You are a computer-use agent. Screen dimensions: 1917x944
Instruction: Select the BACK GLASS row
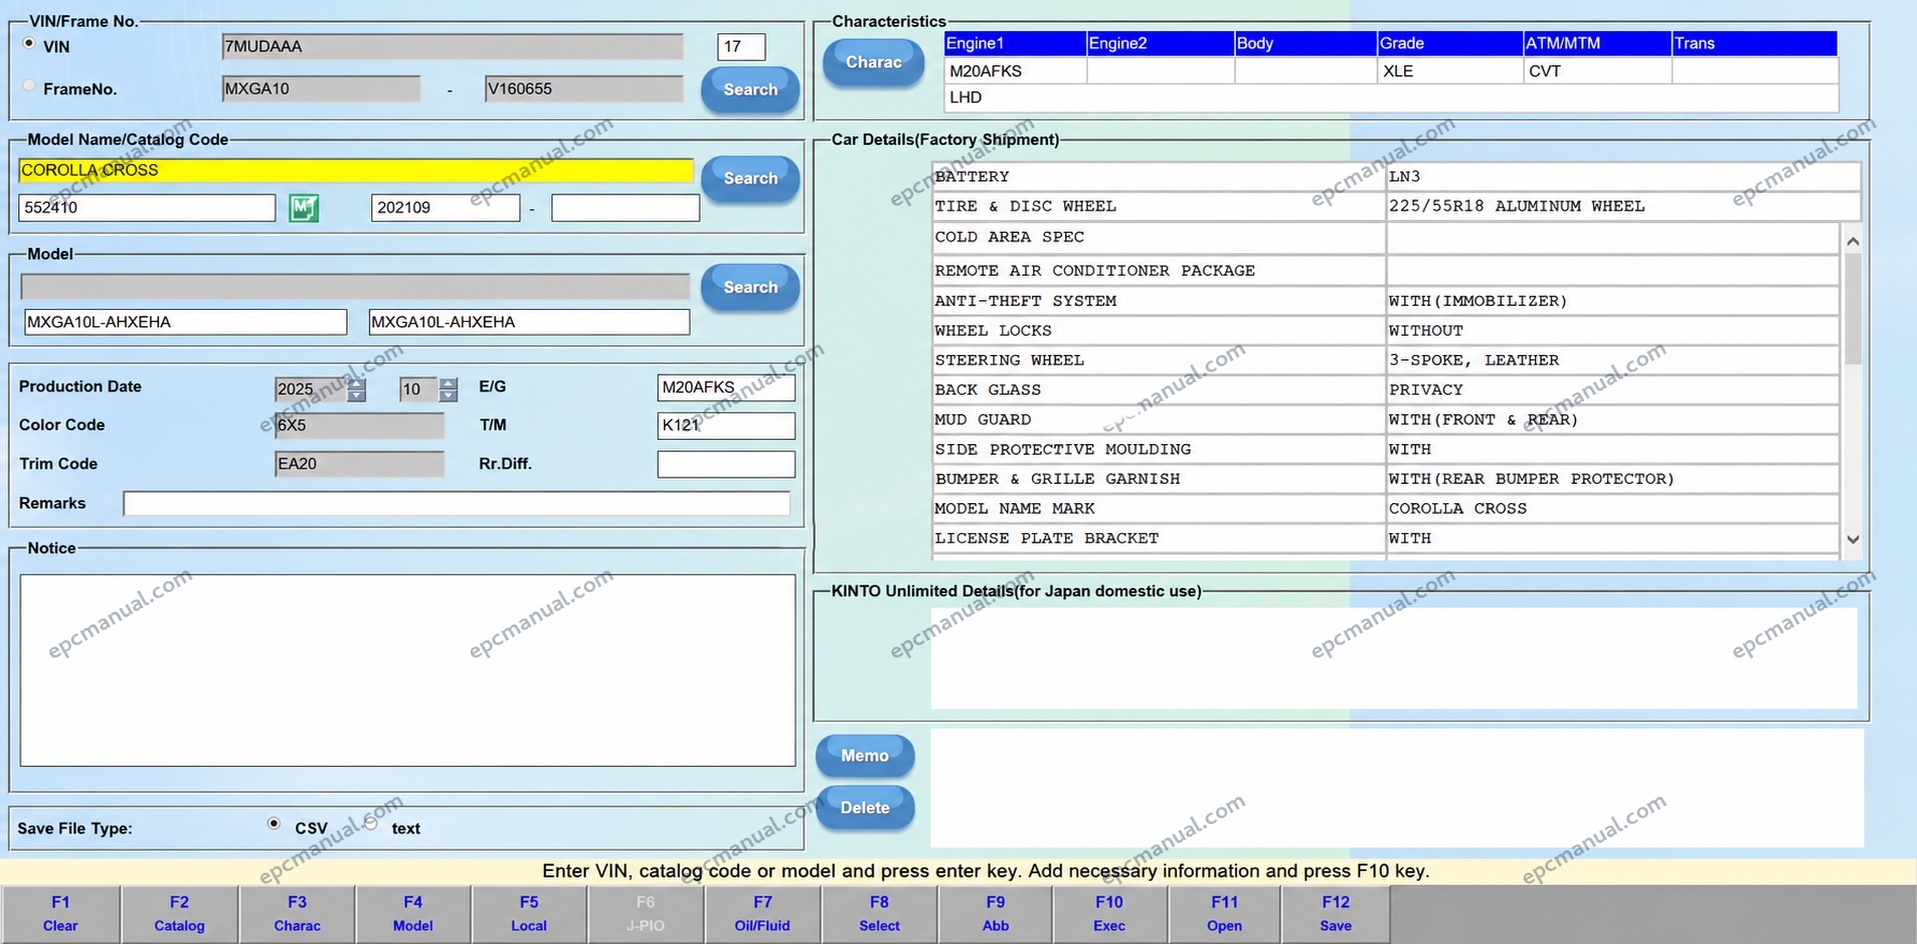pos(1385,390)
